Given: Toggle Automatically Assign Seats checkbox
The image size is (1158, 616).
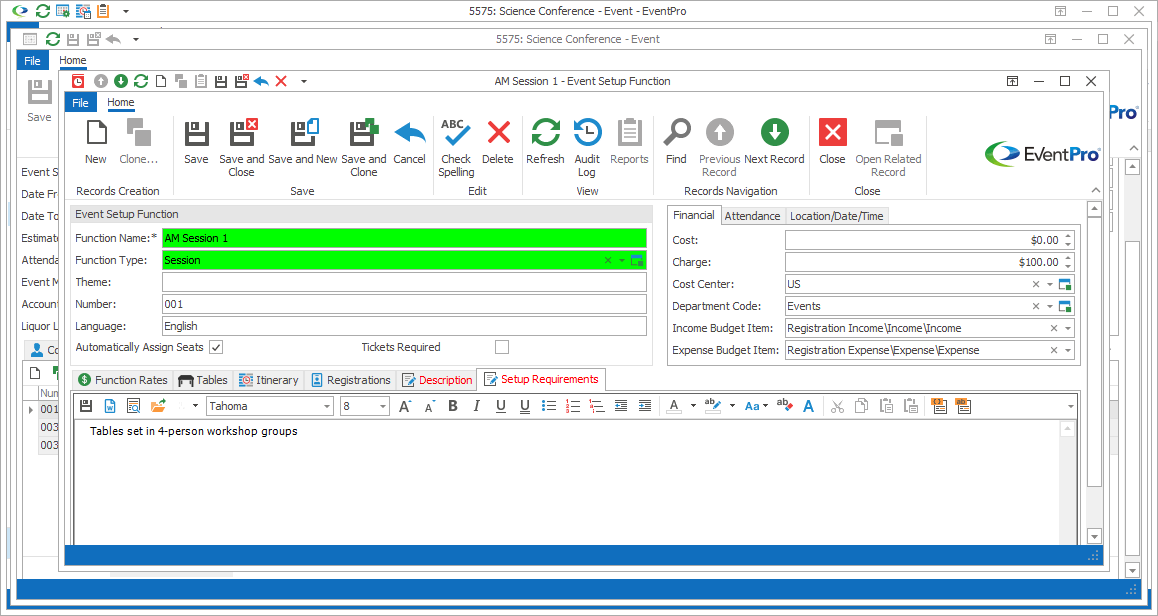Looking at the screenshot, I should point(216,347).
